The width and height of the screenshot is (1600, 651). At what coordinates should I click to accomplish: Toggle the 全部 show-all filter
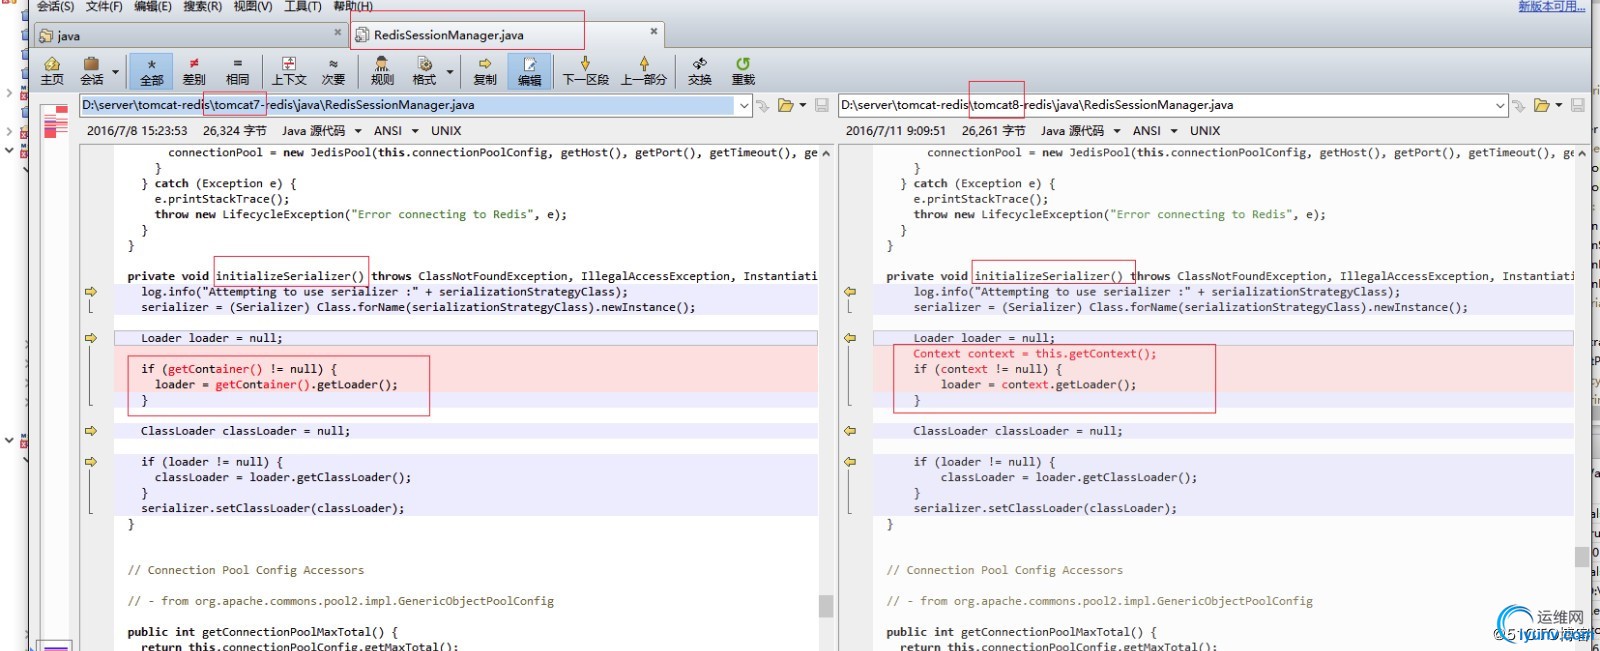coord(151,71)
